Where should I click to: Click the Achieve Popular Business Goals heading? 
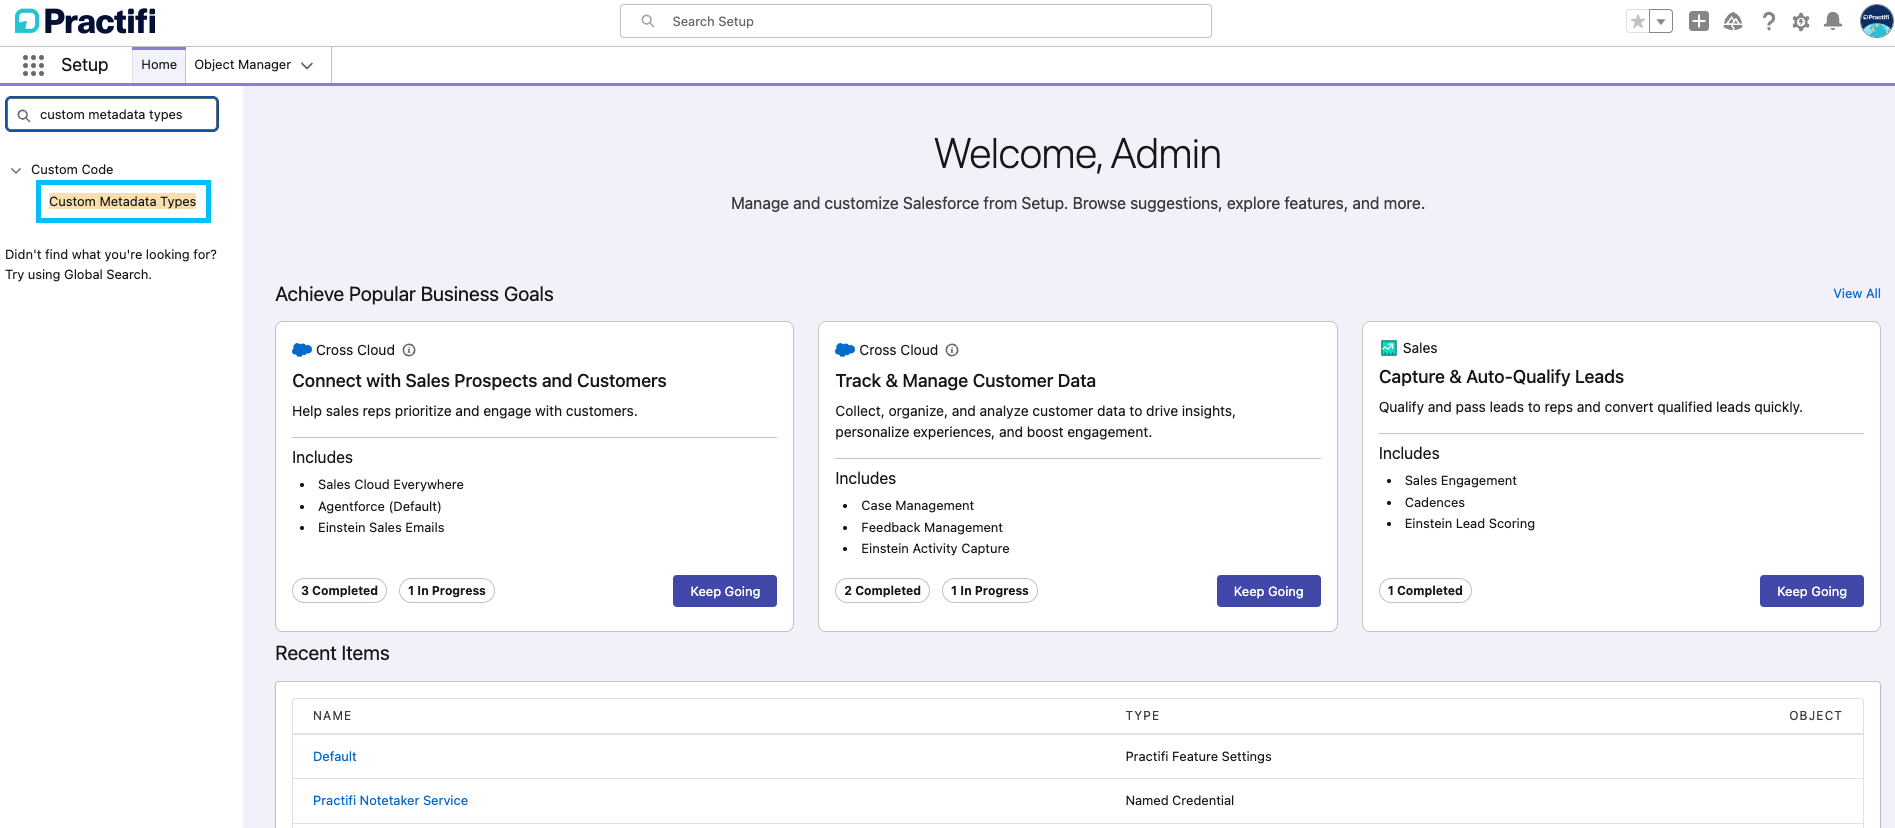[x=414, y=295]
